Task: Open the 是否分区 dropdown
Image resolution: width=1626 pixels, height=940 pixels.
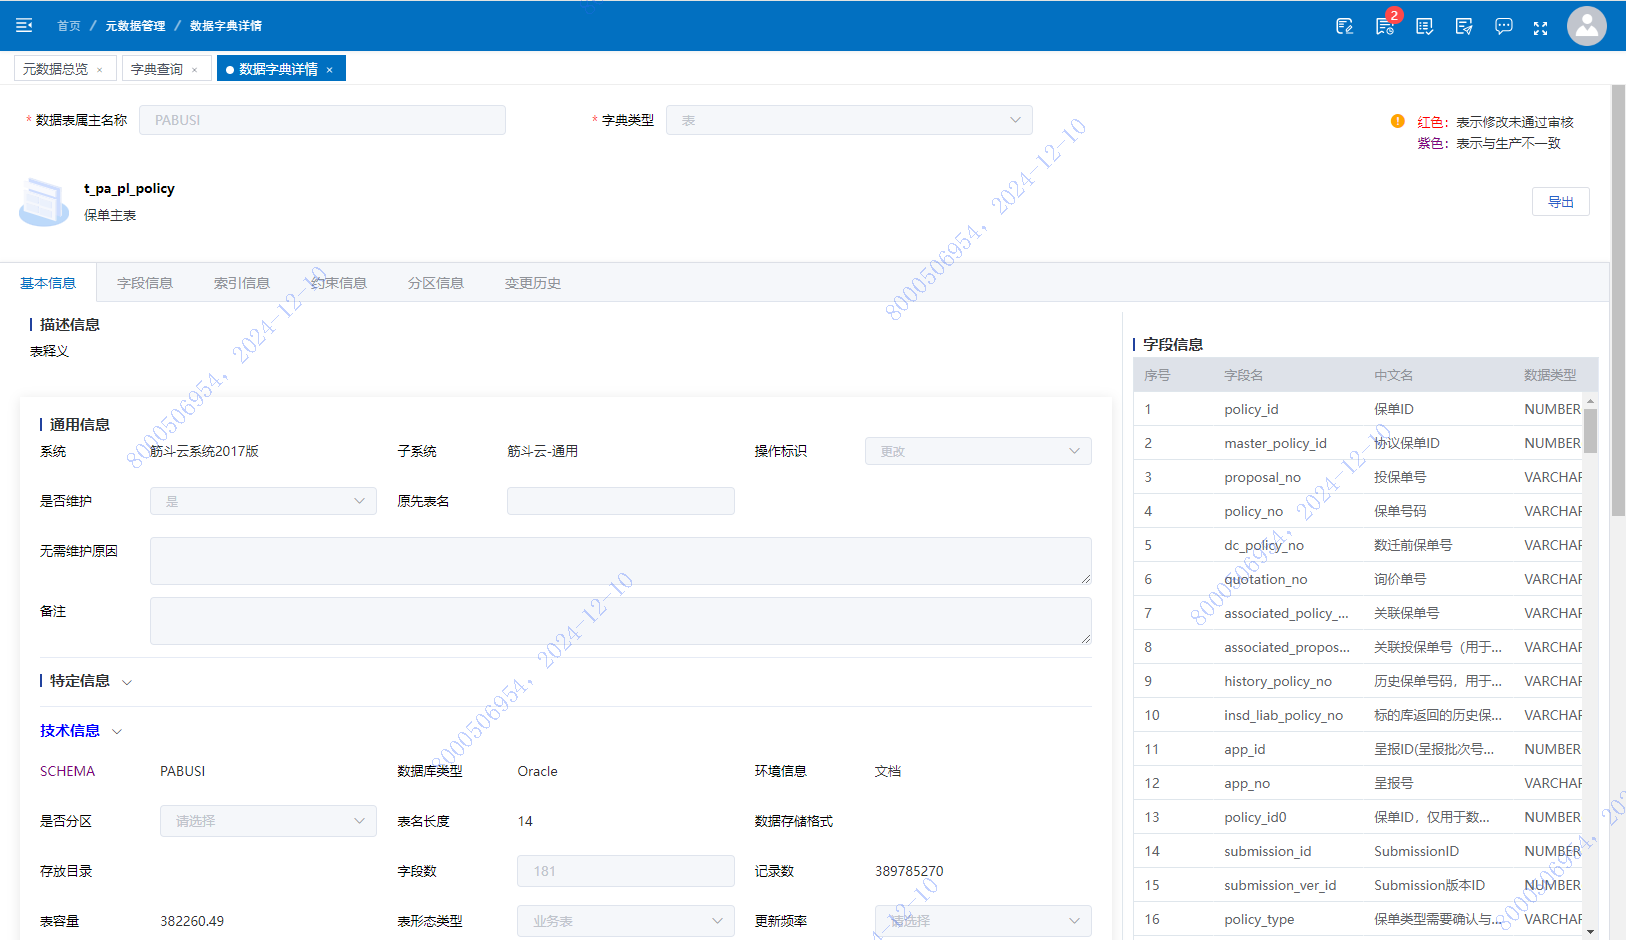Action: coord(268,821)
